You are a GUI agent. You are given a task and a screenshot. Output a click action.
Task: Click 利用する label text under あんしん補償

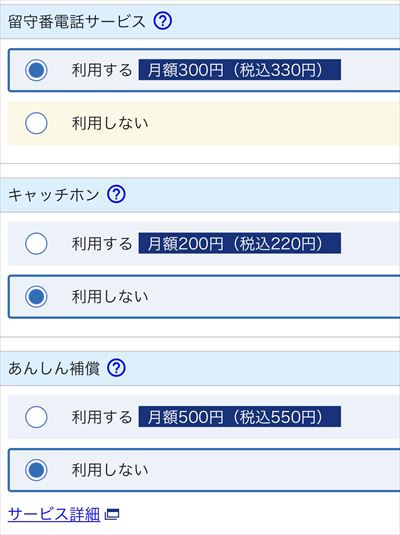point(102,417)
